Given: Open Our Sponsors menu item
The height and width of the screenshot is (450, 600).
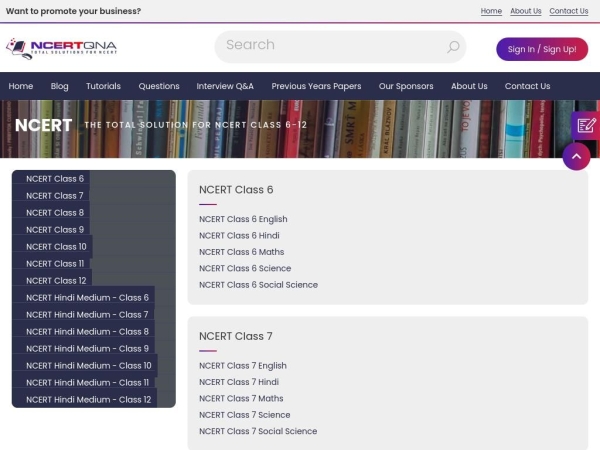Looking at the screenshot, I should (406, 86).
